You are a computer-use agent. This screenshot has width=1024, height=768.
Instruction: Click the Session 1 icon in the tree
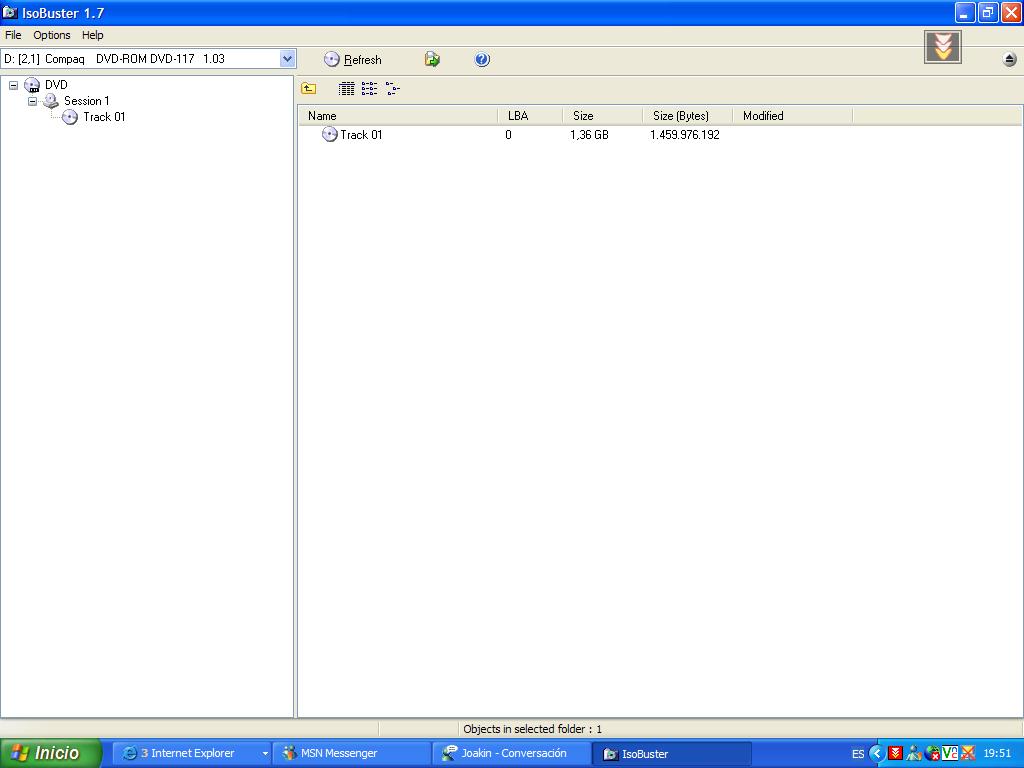[51, 101]
